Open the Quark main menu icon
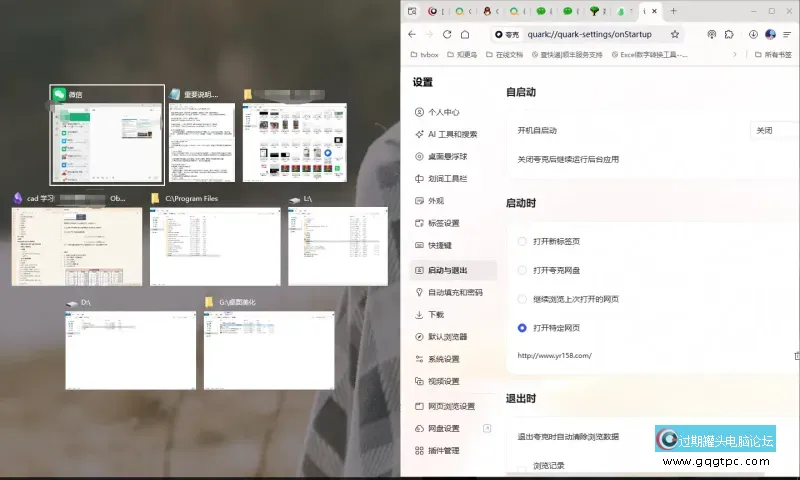 pos(787,34)
